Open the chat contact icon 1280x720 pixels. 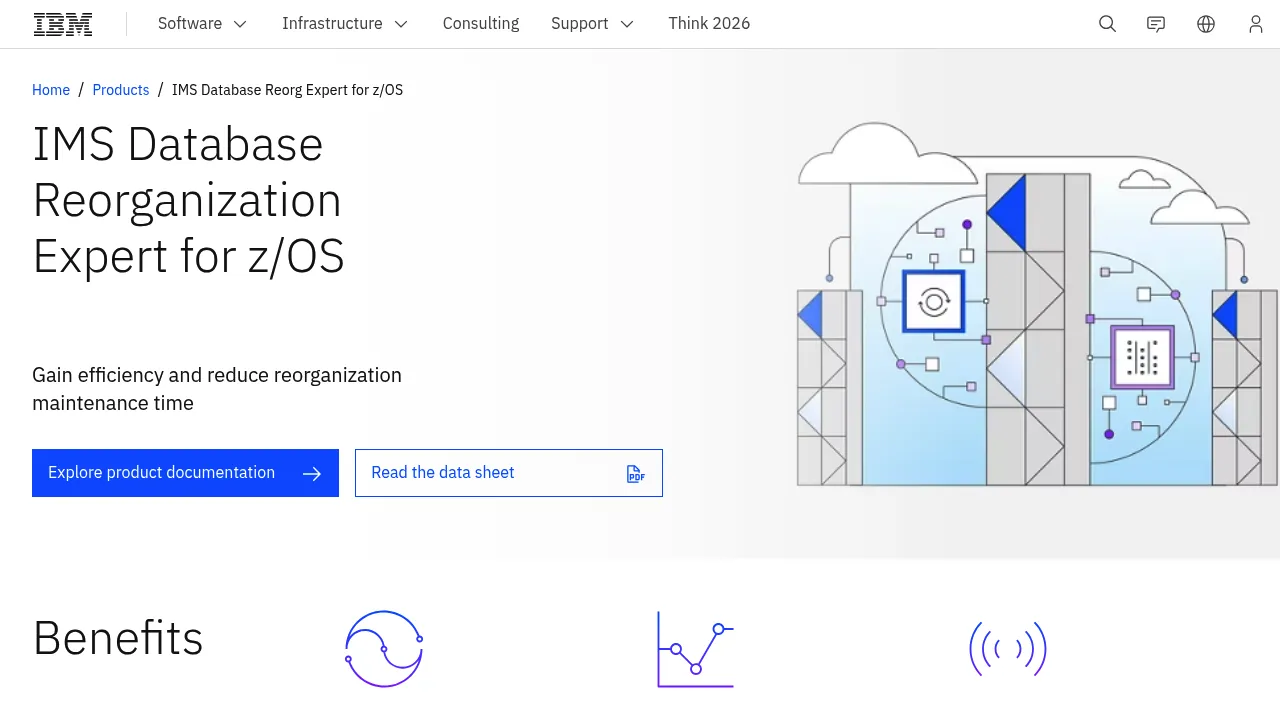coord(1156,24)
